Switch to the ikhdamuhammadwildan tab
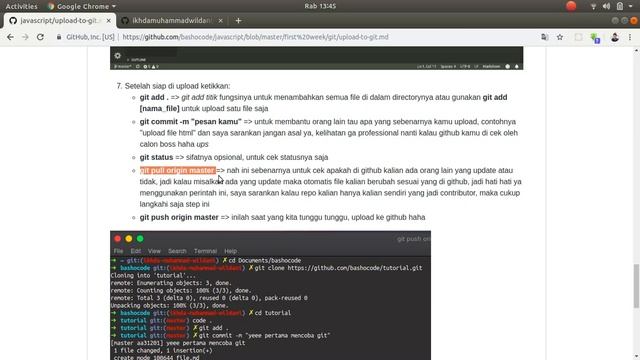The width and height of the screenshot is (640, 360). [171, 20]
